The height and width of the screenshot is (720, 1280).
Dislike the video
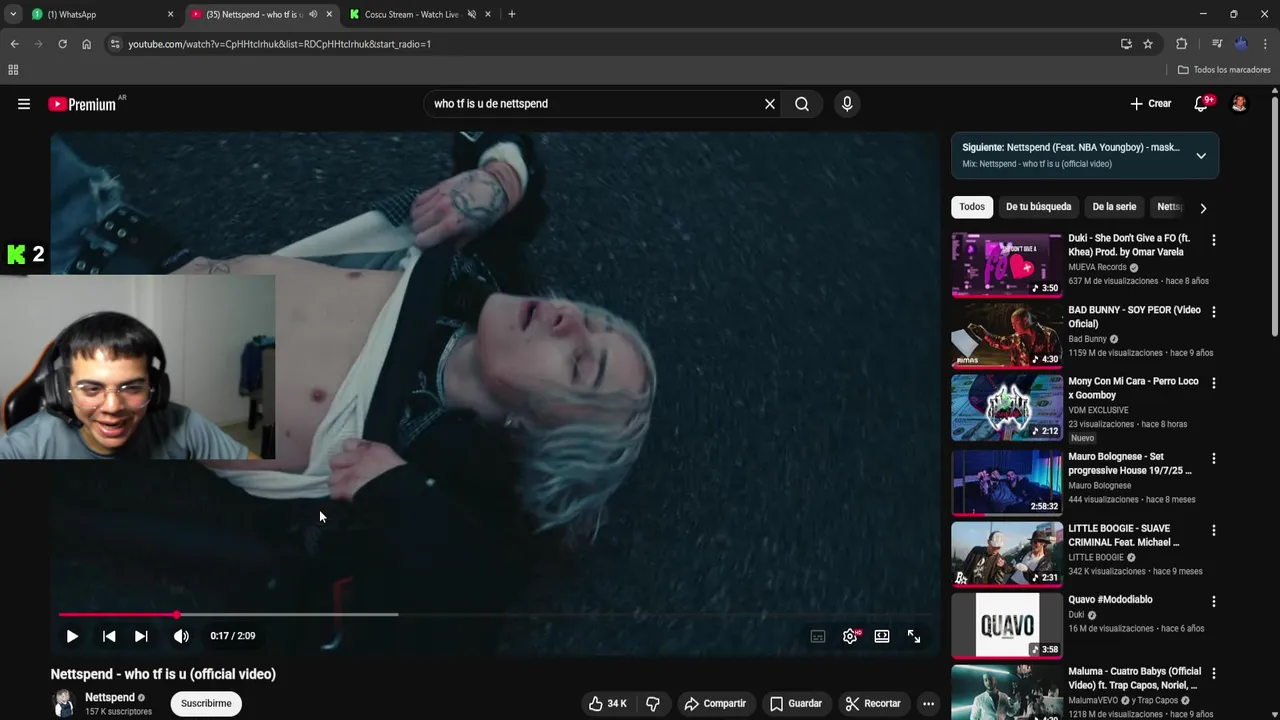point(653,704)
